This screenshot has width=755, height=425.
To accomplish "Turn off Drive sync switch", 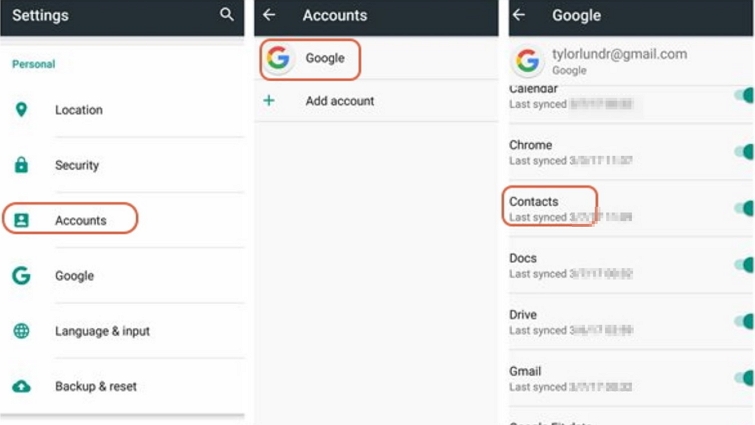I will click(744, 321).
